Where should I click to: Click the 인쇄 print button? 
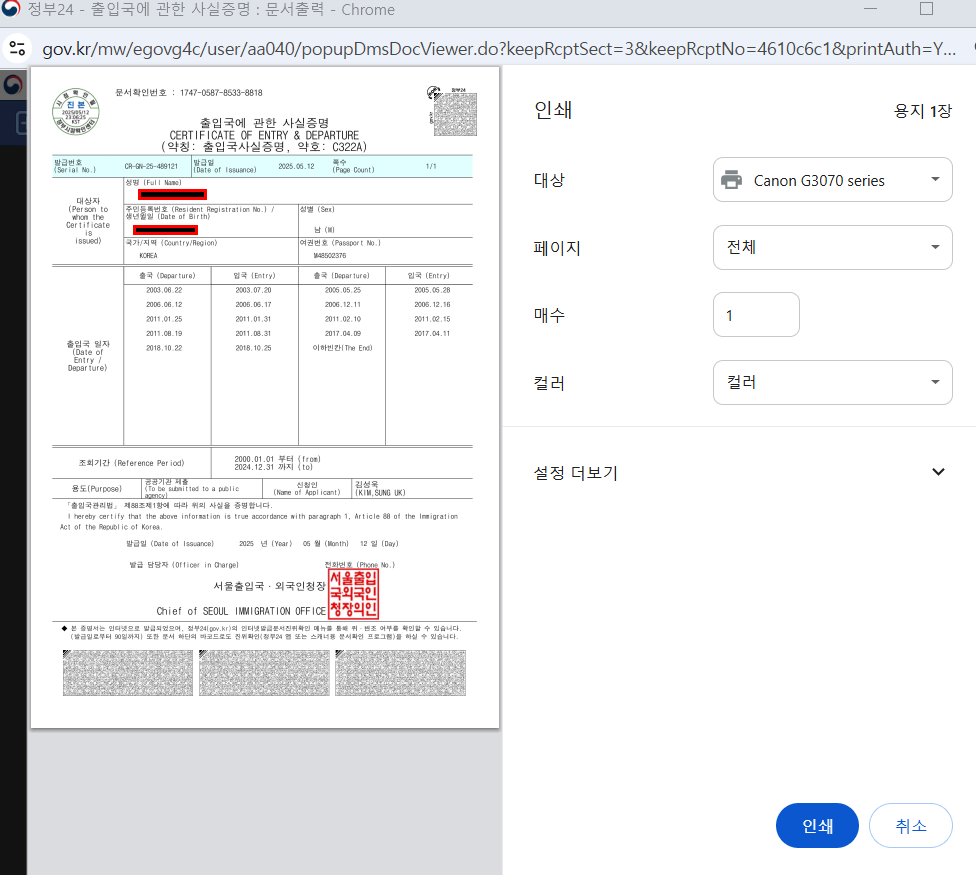pyautogui.click(x=817, y=825)
